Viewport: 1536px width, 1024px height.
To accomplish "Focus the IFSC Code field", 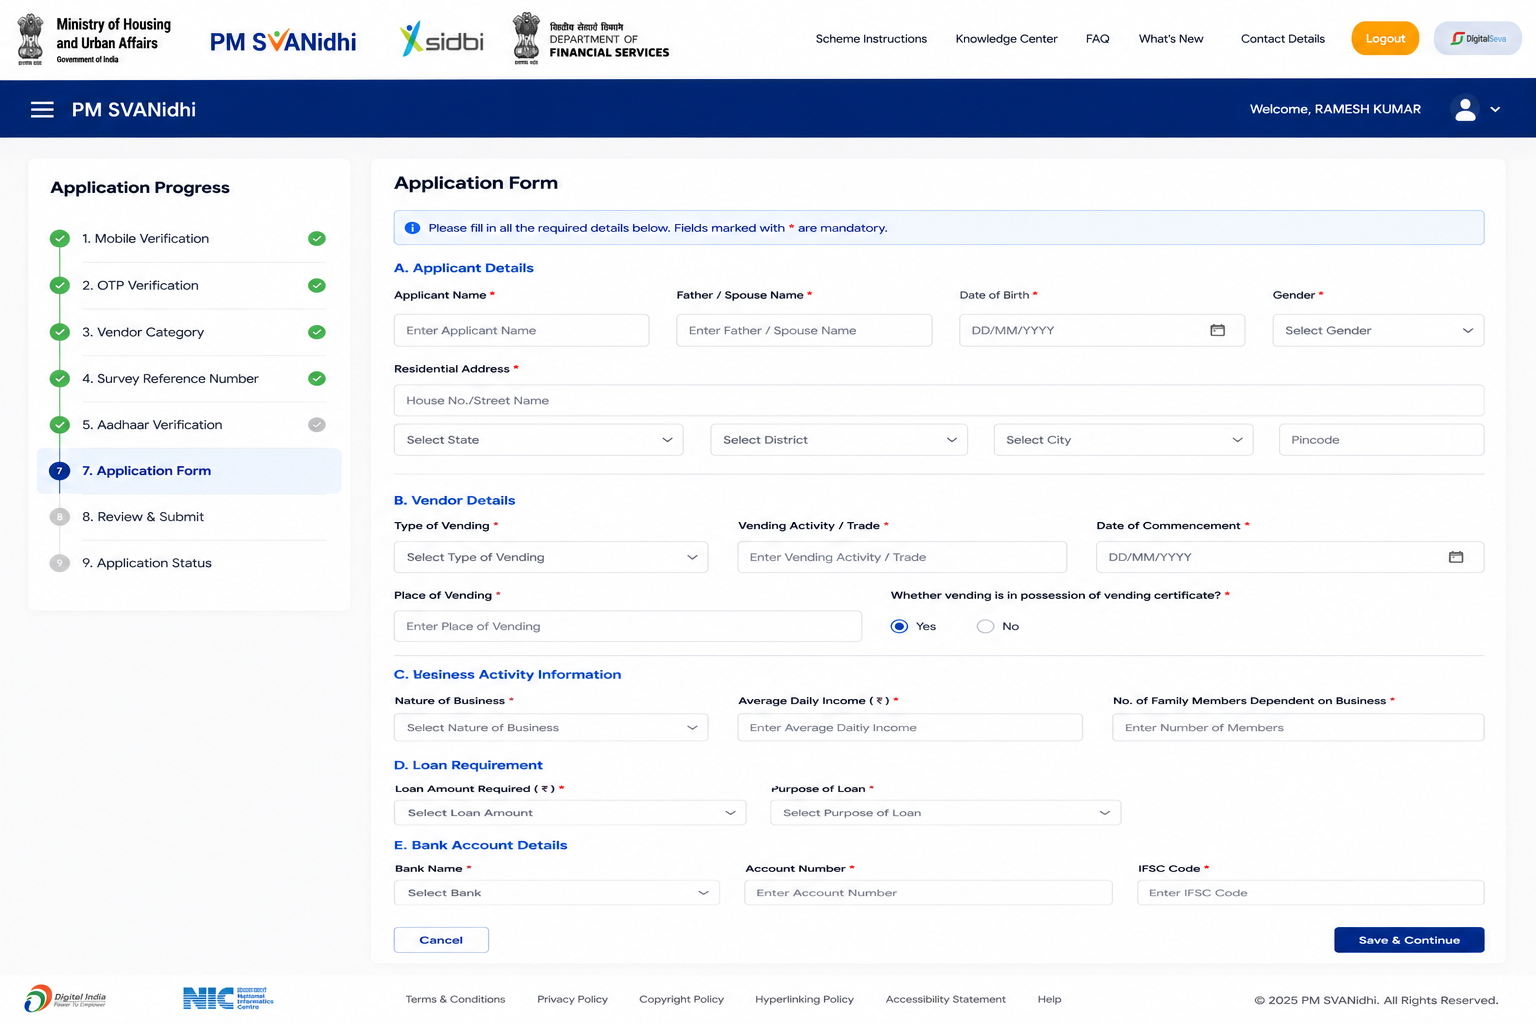I will [x=1310, y=893].
